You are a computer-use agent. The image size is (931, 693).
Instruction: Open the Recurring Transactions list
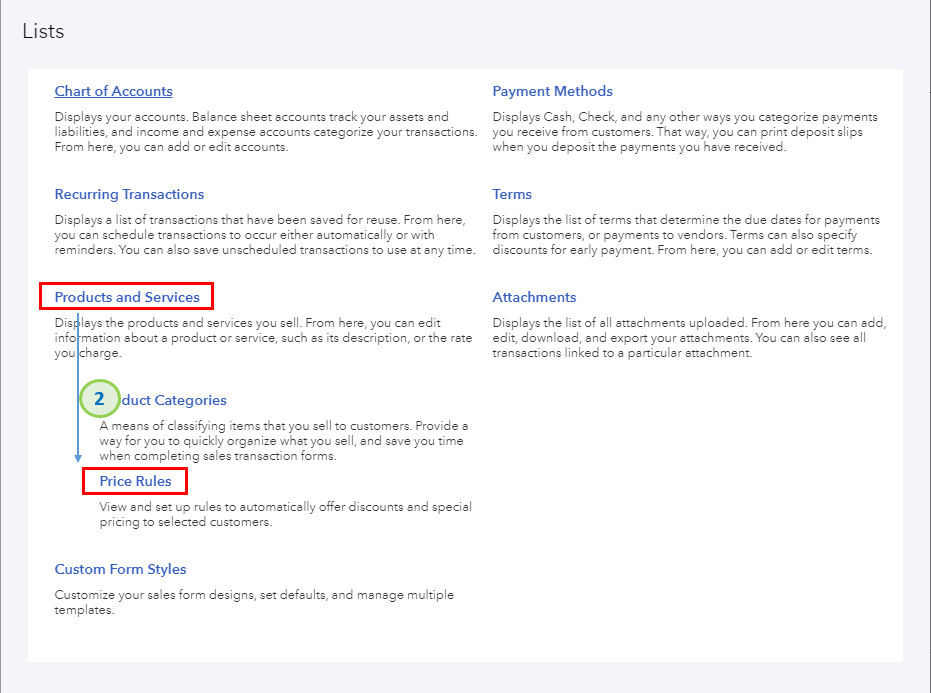(x=129, y=194)
